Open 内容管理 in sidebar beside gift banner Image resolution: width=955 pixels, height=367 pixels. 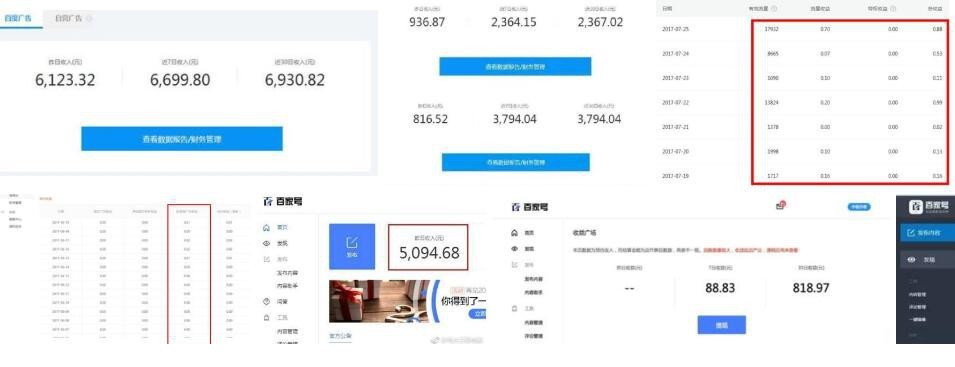[x=287, y=332]
